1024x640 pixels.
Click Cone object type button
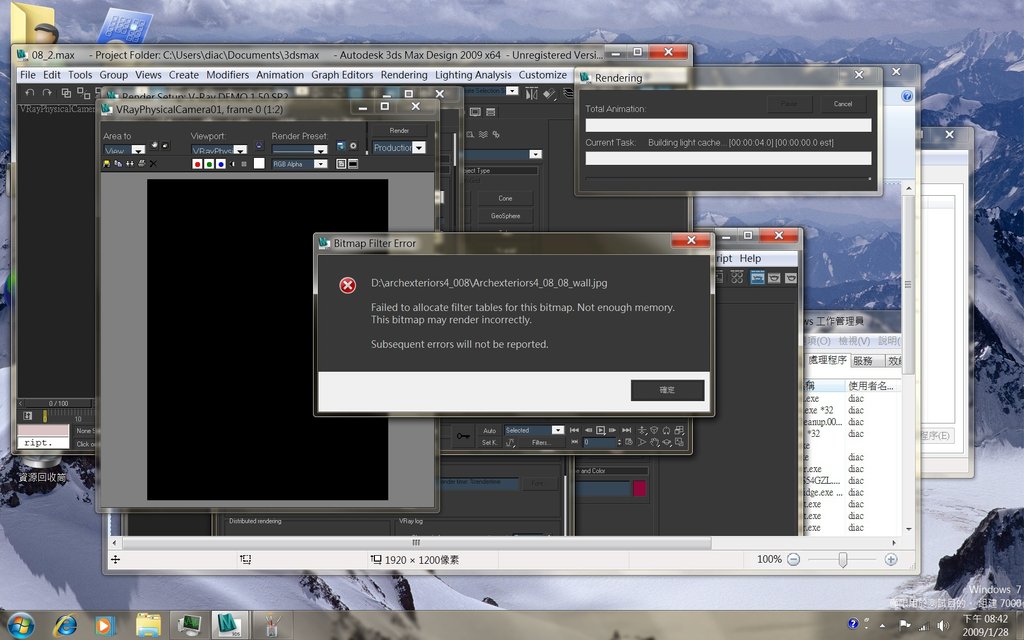505,199
